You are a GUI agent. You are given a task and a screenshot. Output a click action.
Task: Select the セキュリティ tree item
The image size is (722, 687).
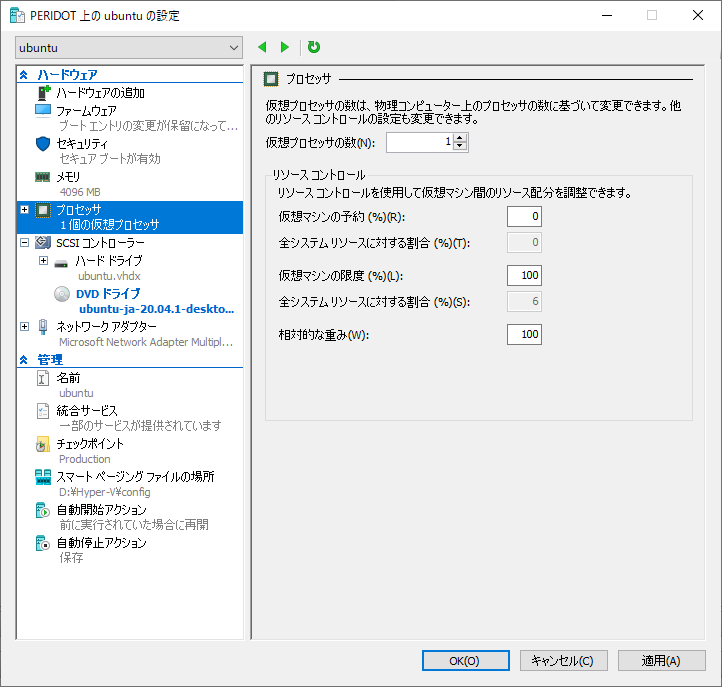tap(130, 151)
